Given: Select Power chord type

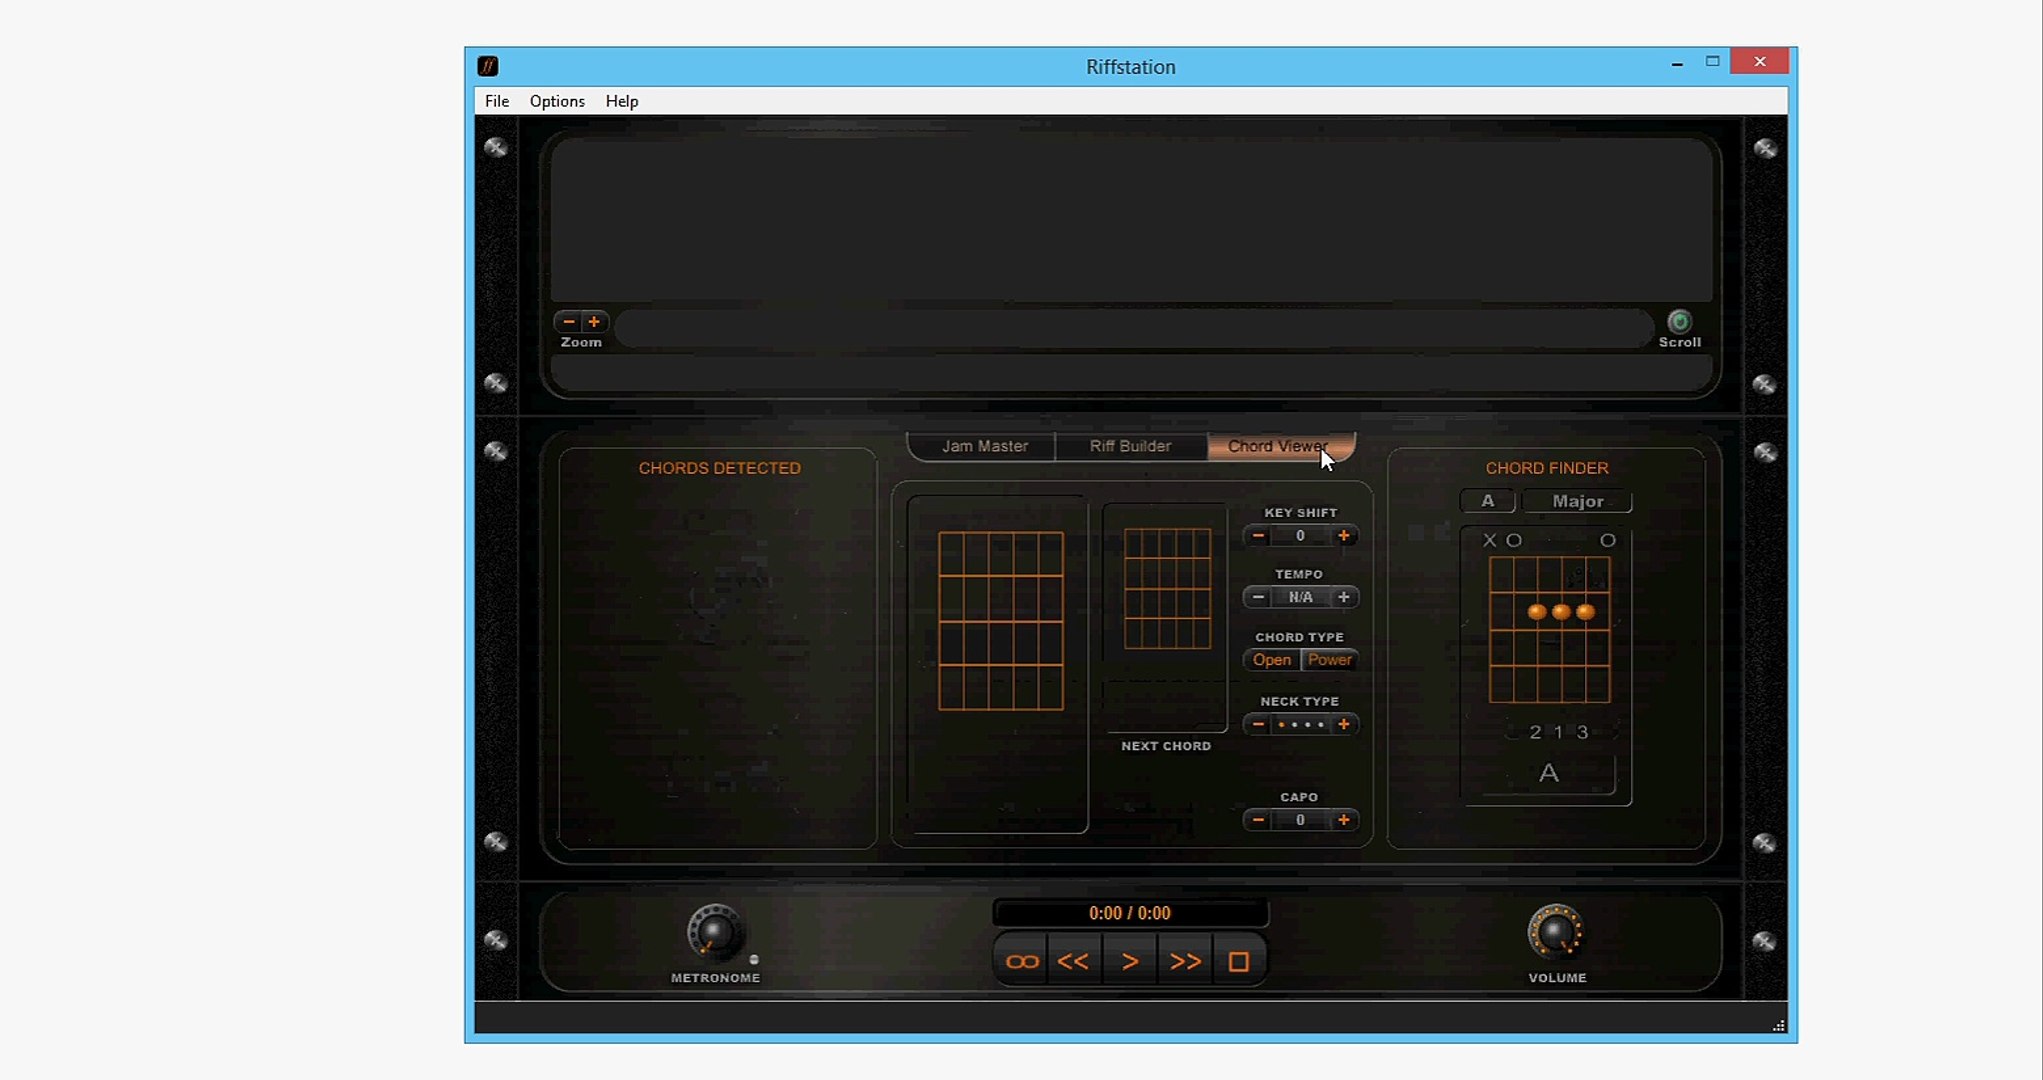Looking at the screenshot, I should click(x=1329, y=660).
